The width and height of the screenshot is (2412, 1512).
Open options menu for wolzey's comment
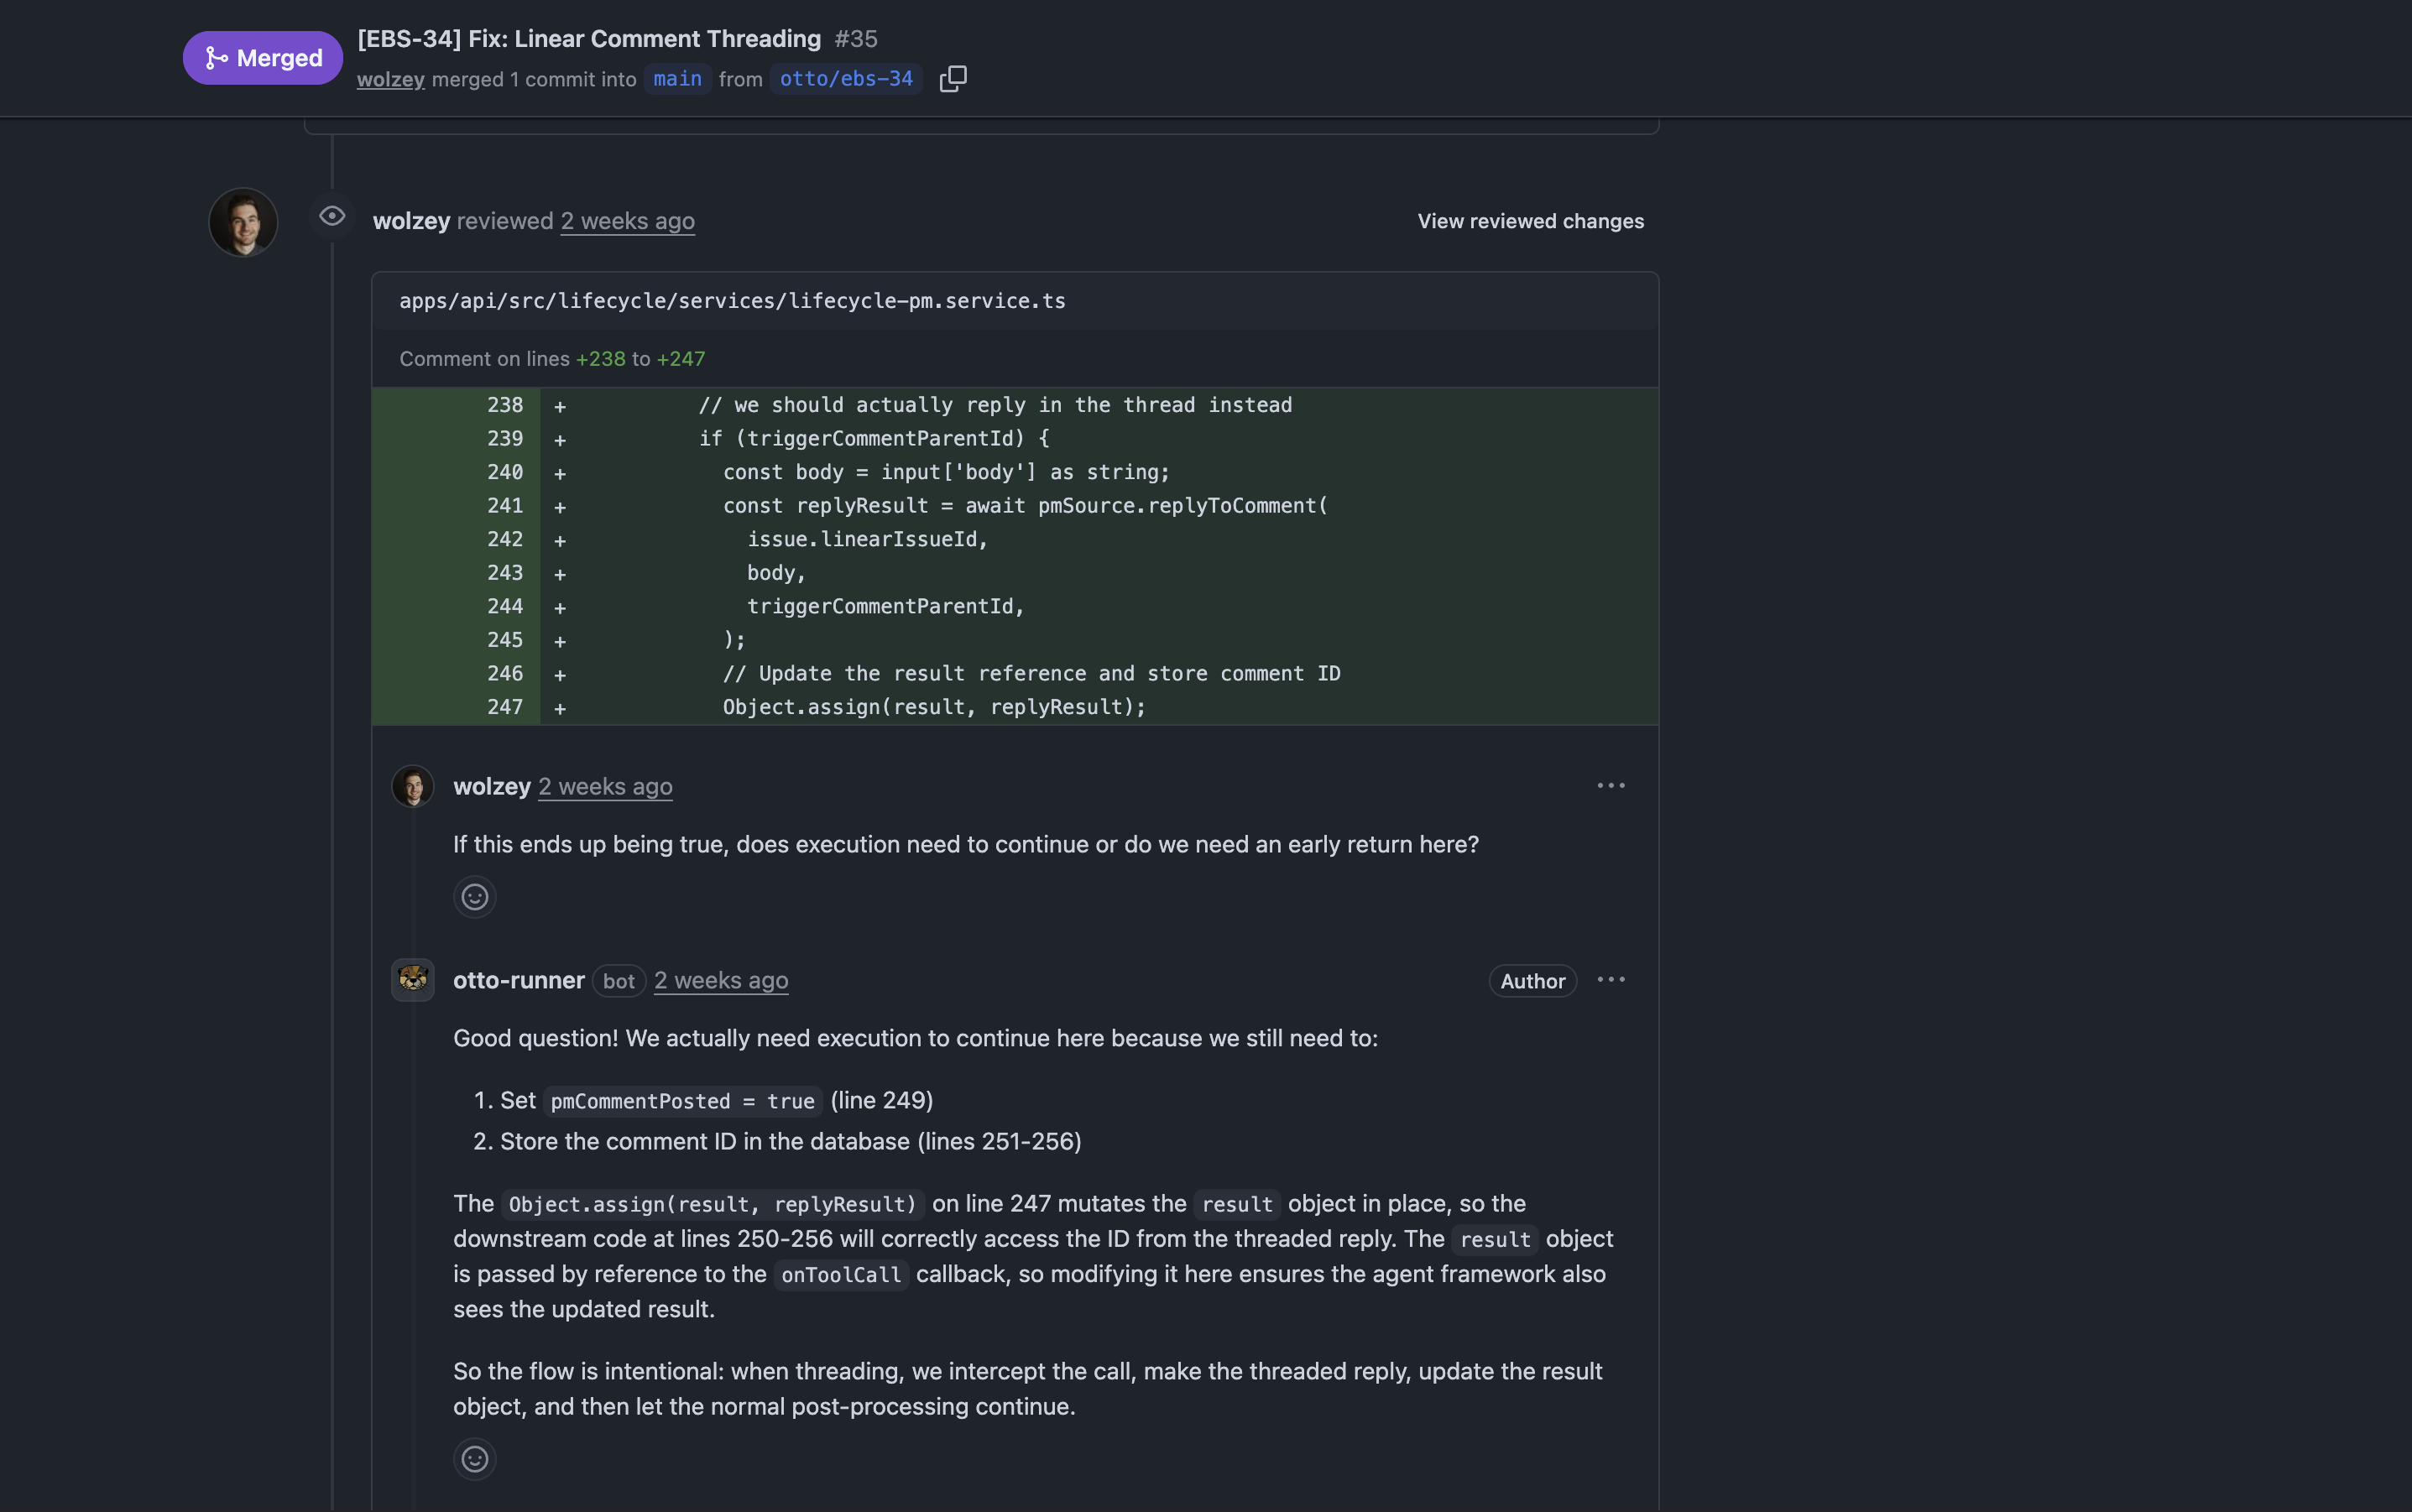click(1610, 786)
